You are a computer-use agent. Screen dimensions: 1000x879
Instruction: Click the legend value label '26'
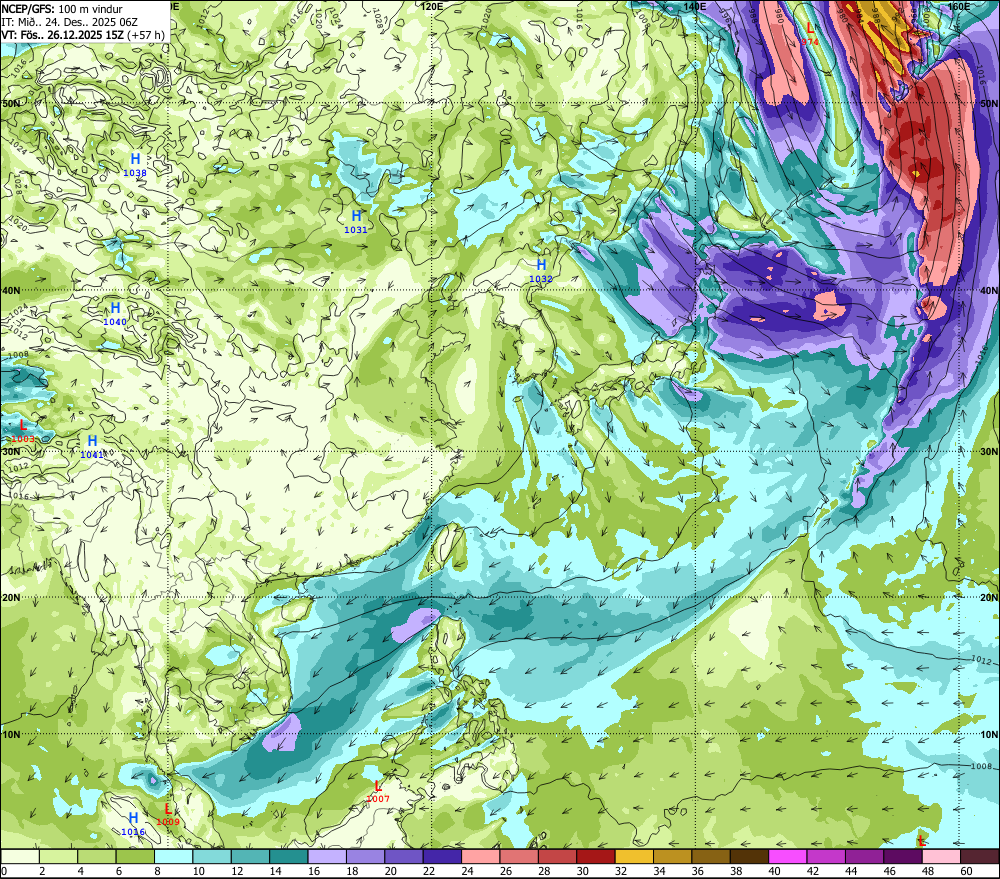506,871
